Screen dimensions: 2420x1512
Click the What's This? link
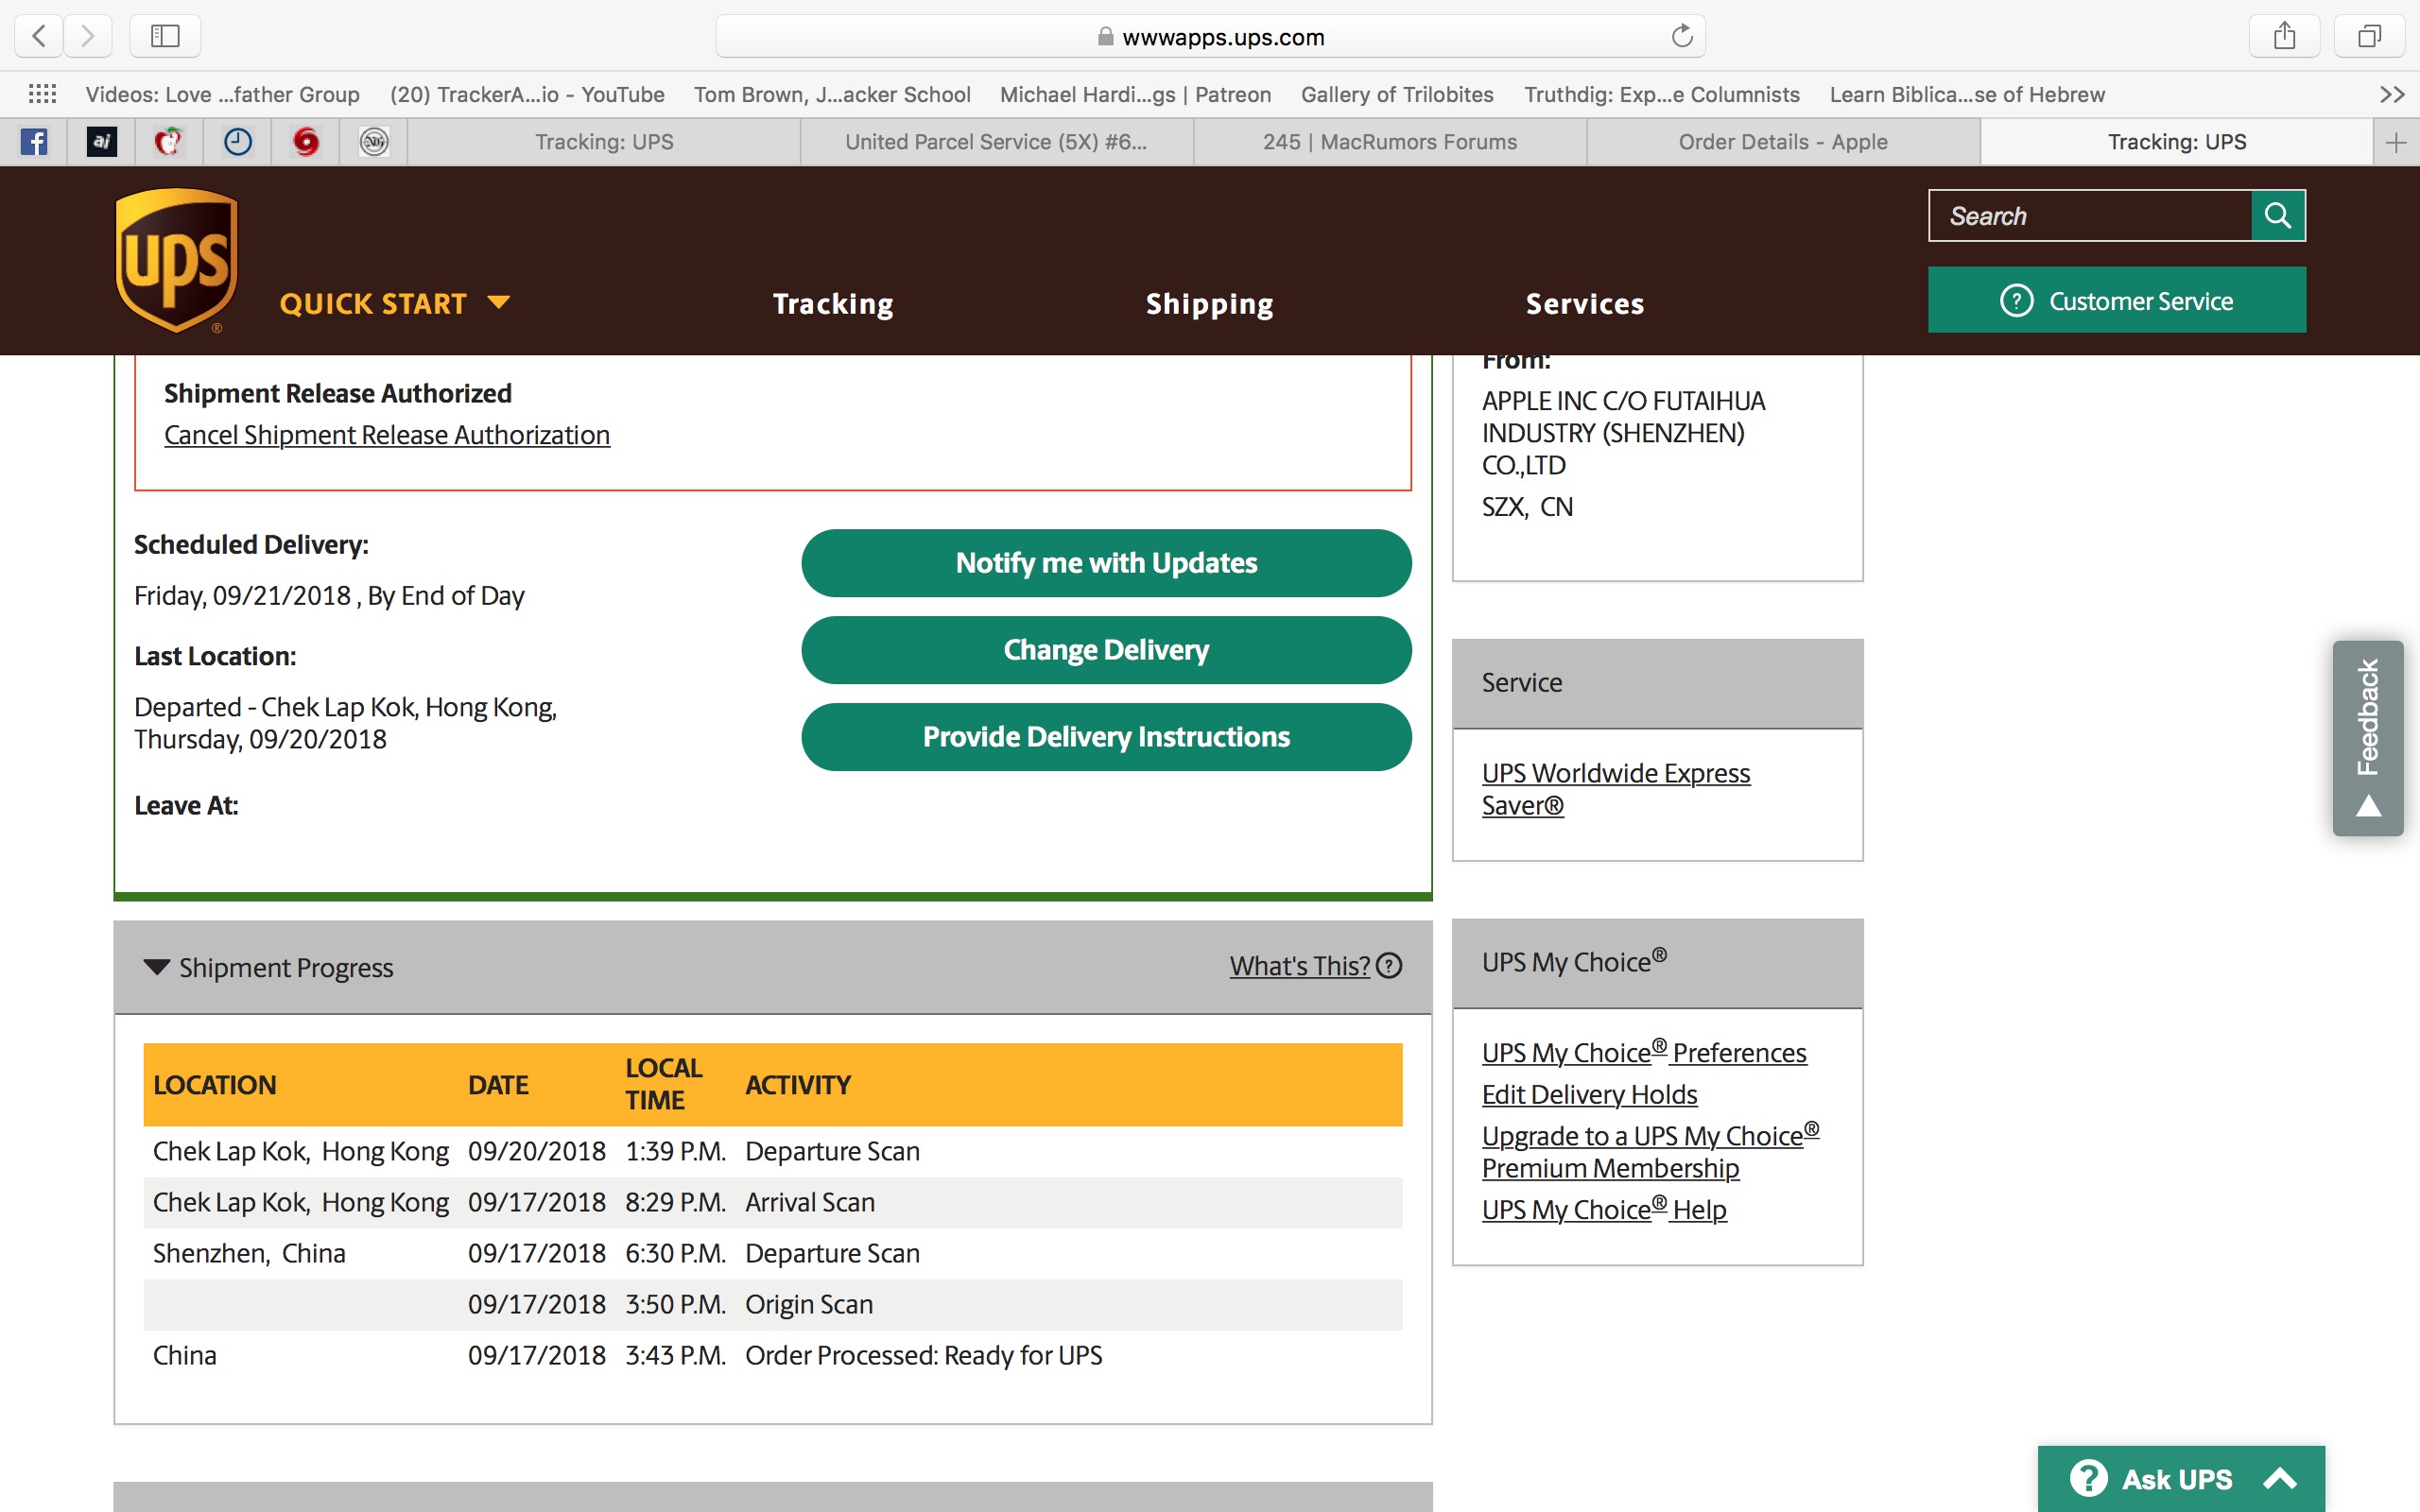(1299, 966)
